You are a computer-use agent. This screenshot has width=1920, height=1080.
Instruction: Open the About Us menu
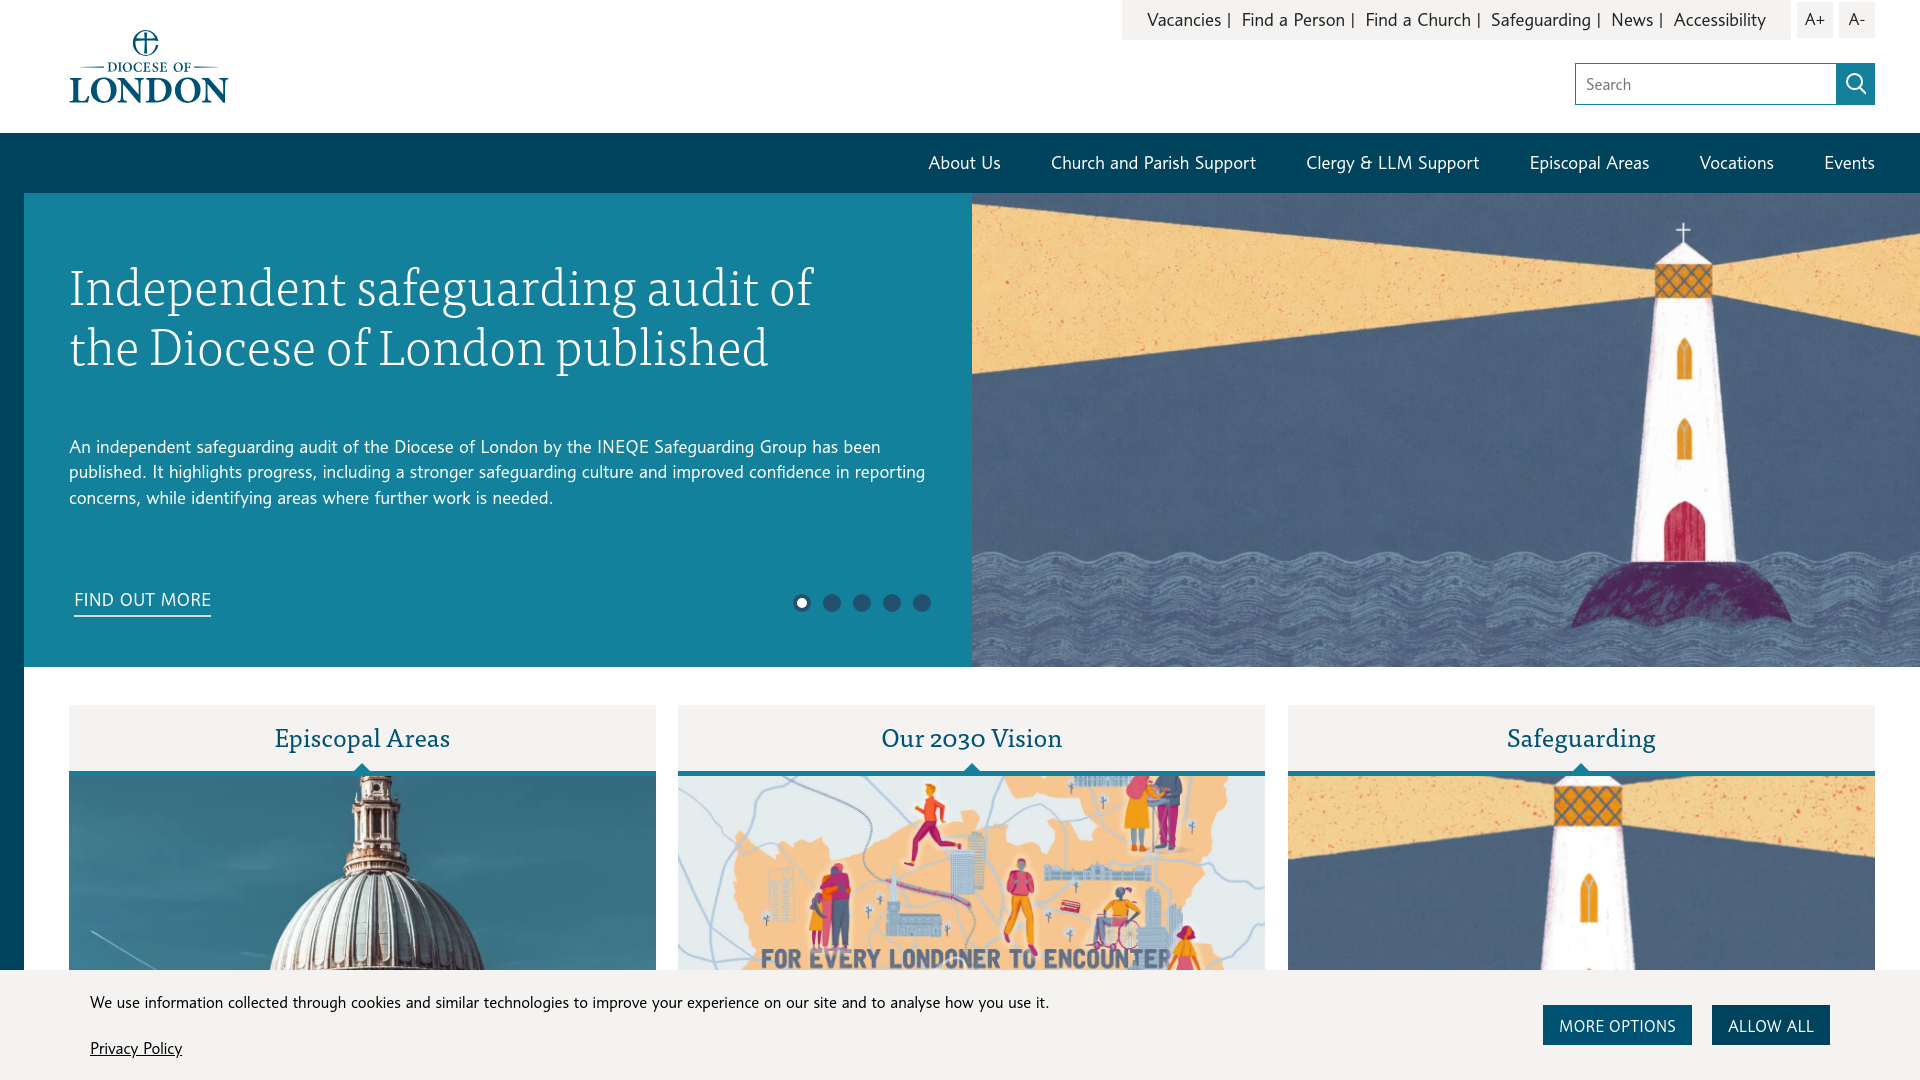[x=964, y=163]
